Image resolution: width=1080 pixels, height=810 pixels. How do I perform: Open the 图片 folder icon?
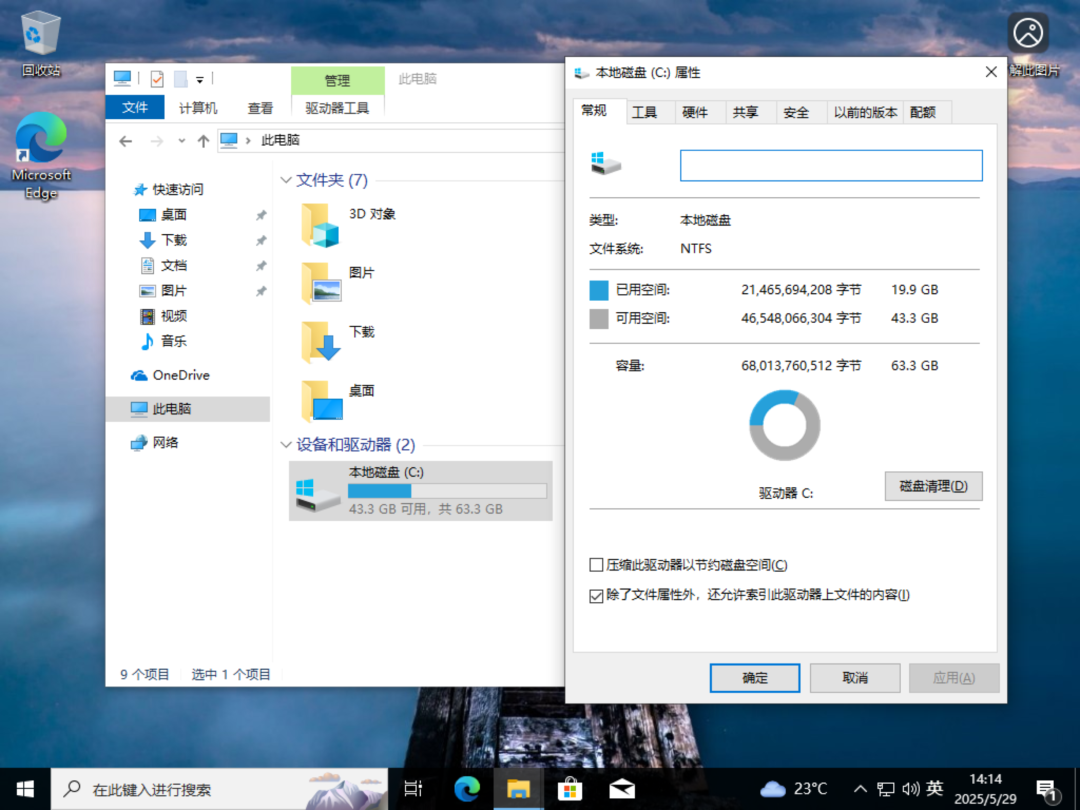(321, 283)
